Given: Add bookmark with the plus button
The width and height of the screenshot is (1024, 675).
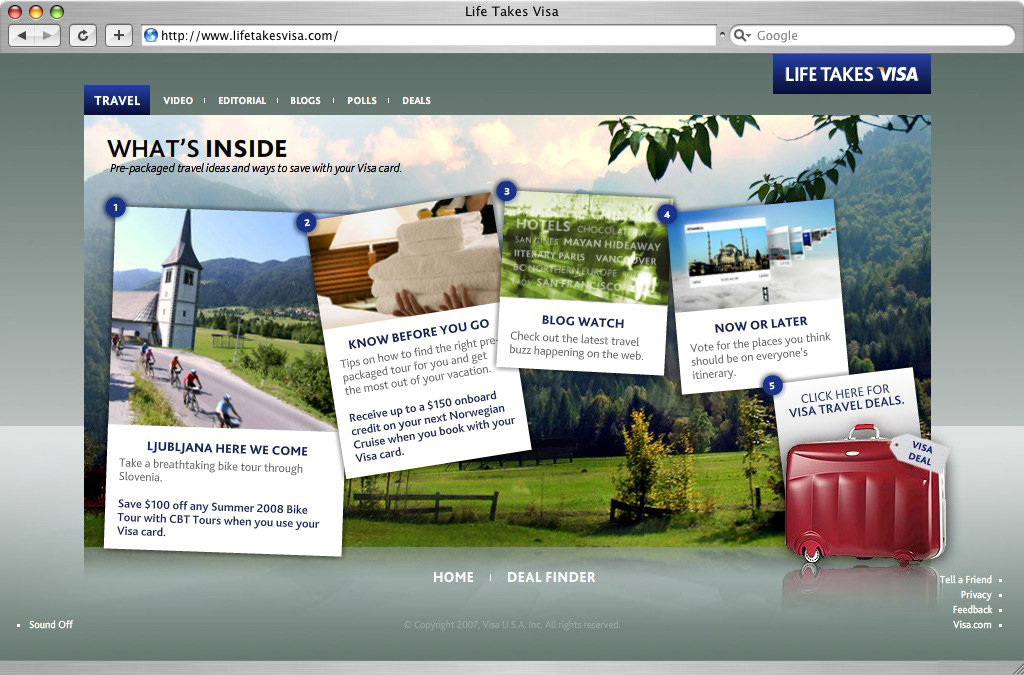Looking at the screenshot, I should click(x=119, y=35).
